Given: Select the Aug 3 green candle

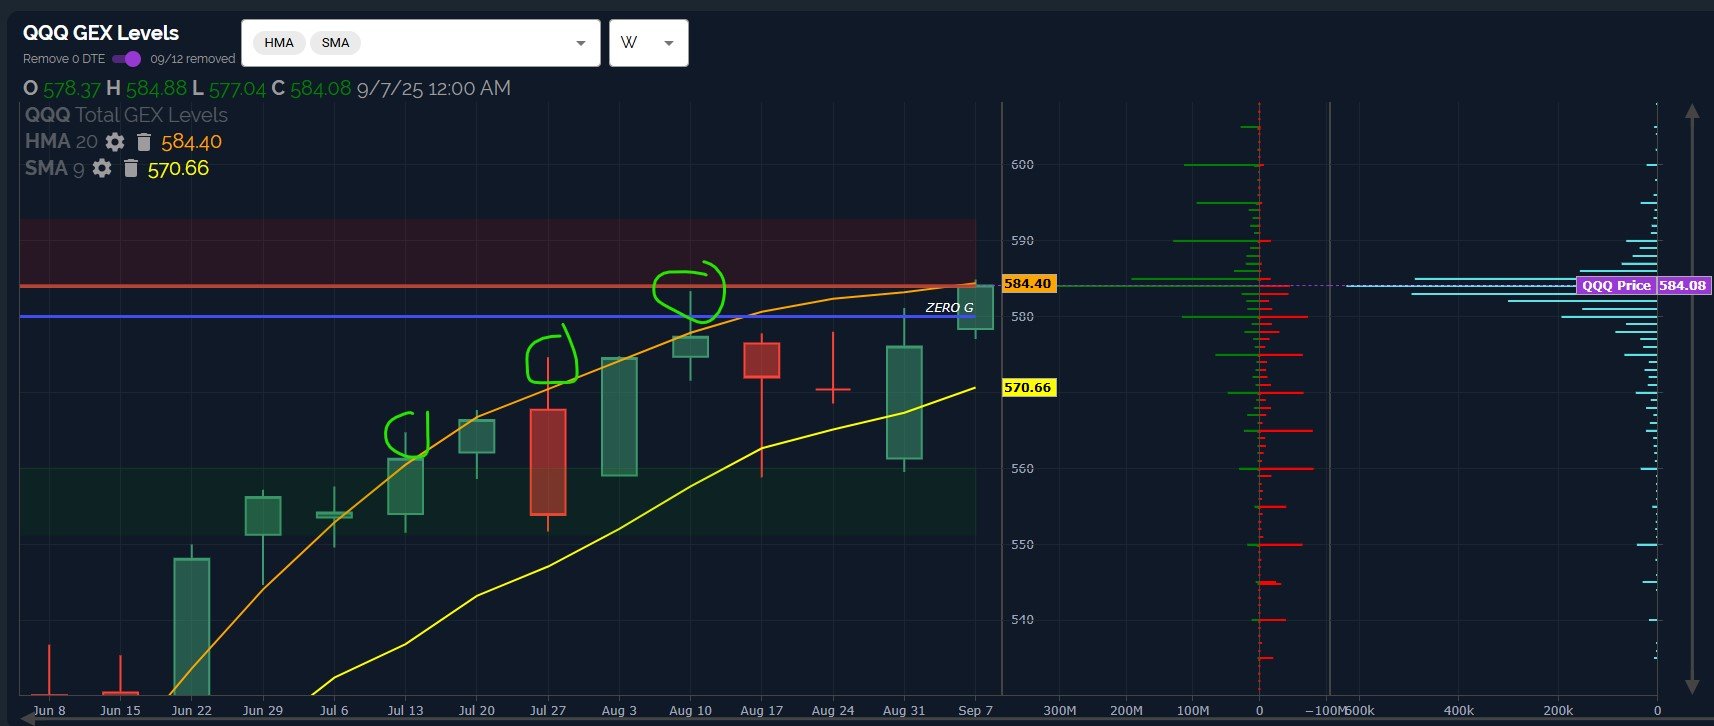Looking at the screenshot, I should click(619, 417).
